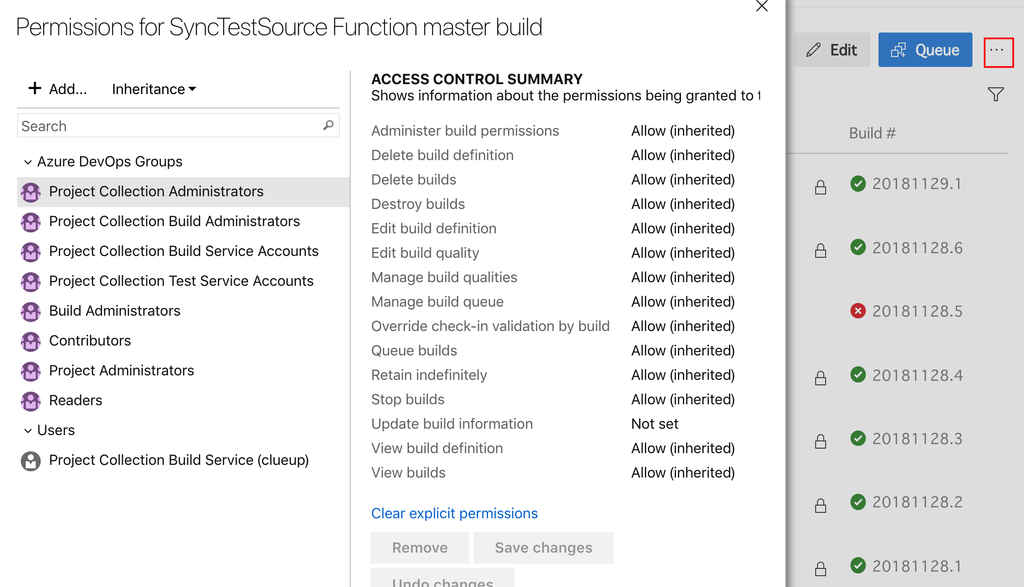Click group icon beside Build Administrators
This screenshot has width=1024, height=587.
point(31,311)
